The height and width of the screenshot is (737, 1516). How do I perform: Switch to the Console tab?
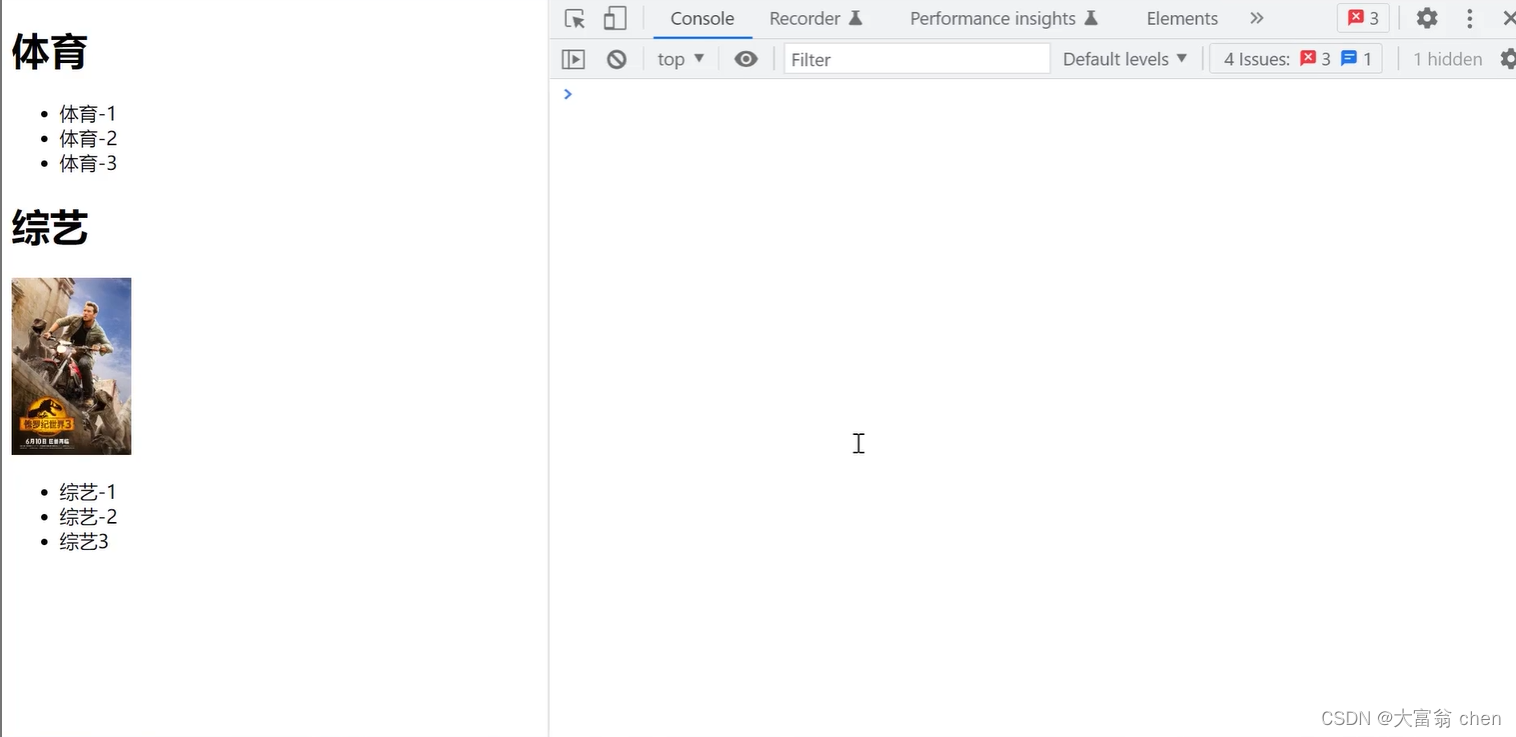pos(702,19)
